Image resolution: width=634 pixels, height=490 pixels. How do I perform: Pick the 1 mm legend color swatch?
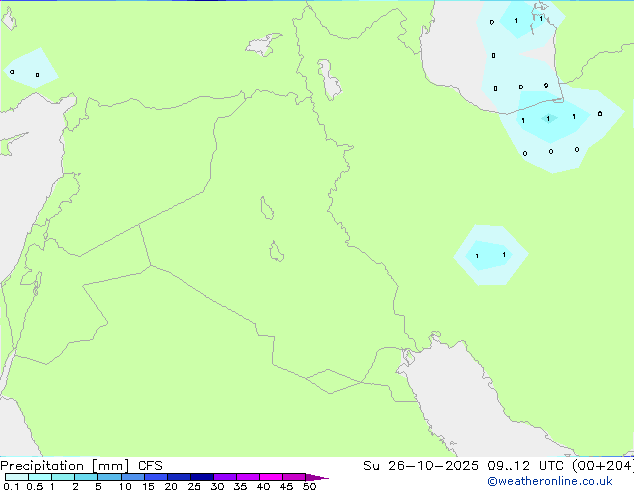[x=63, y=477]
